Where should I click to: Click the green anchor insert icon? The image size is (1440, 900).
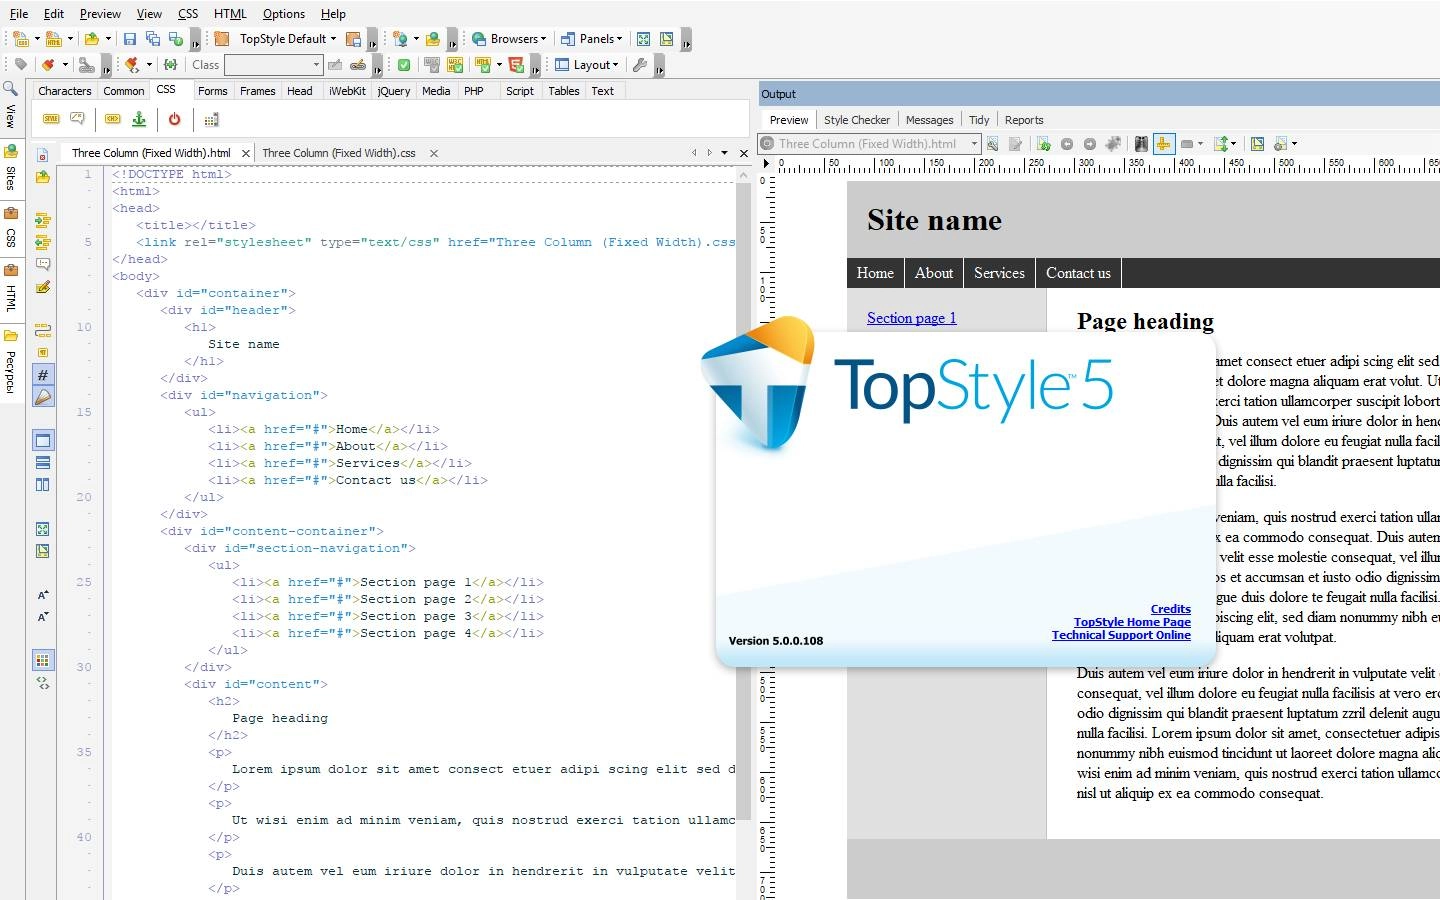[x=139, y=119]
